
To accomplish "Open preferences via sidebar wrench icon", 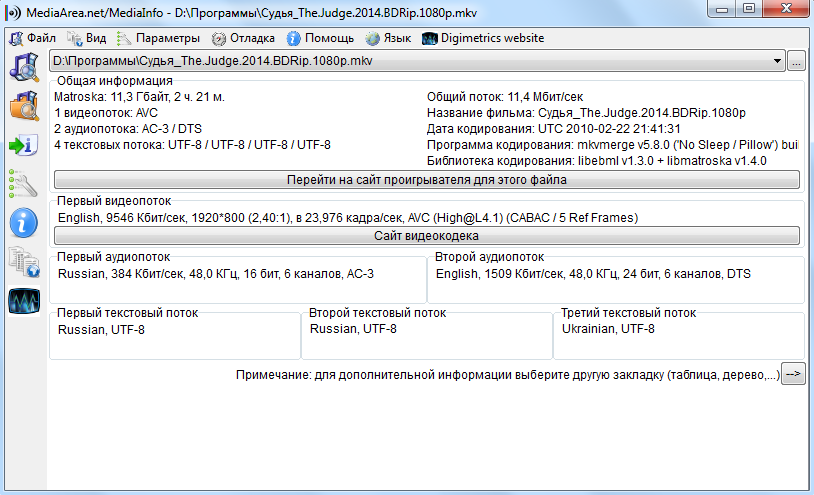I will click(x=23, y=182).
